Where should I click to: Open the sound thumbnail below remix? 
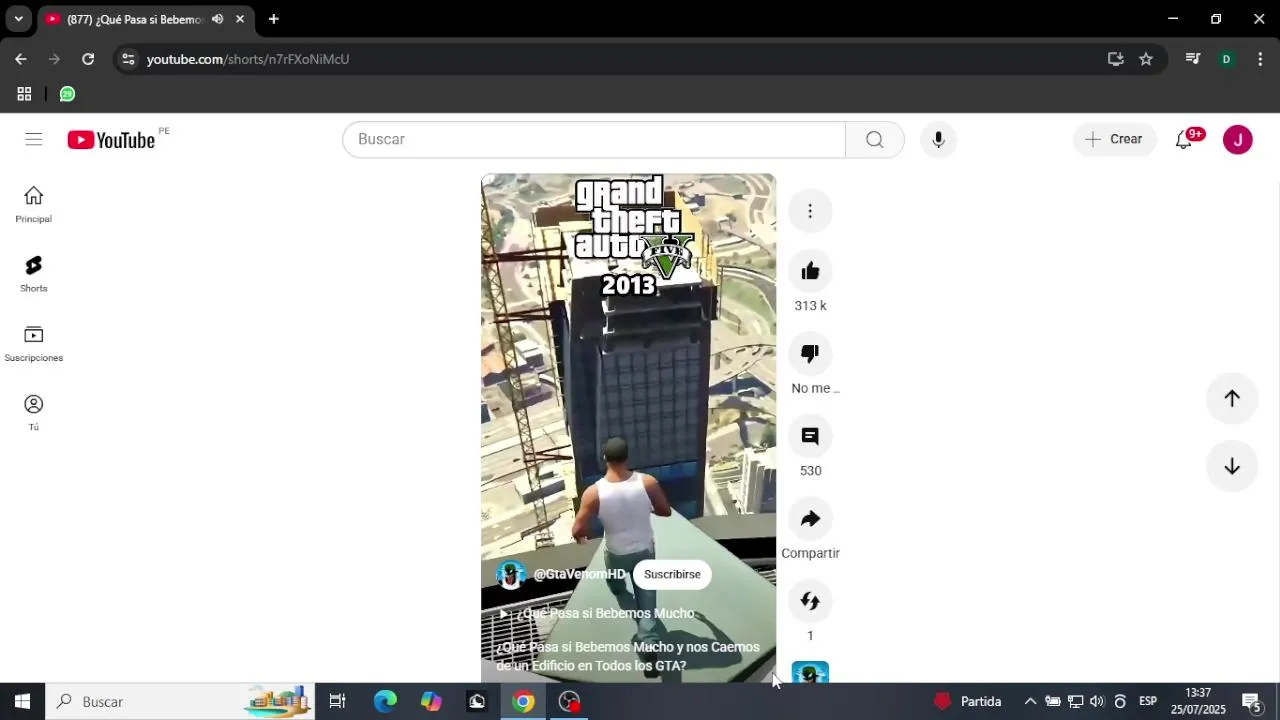[x=810, y=672]
